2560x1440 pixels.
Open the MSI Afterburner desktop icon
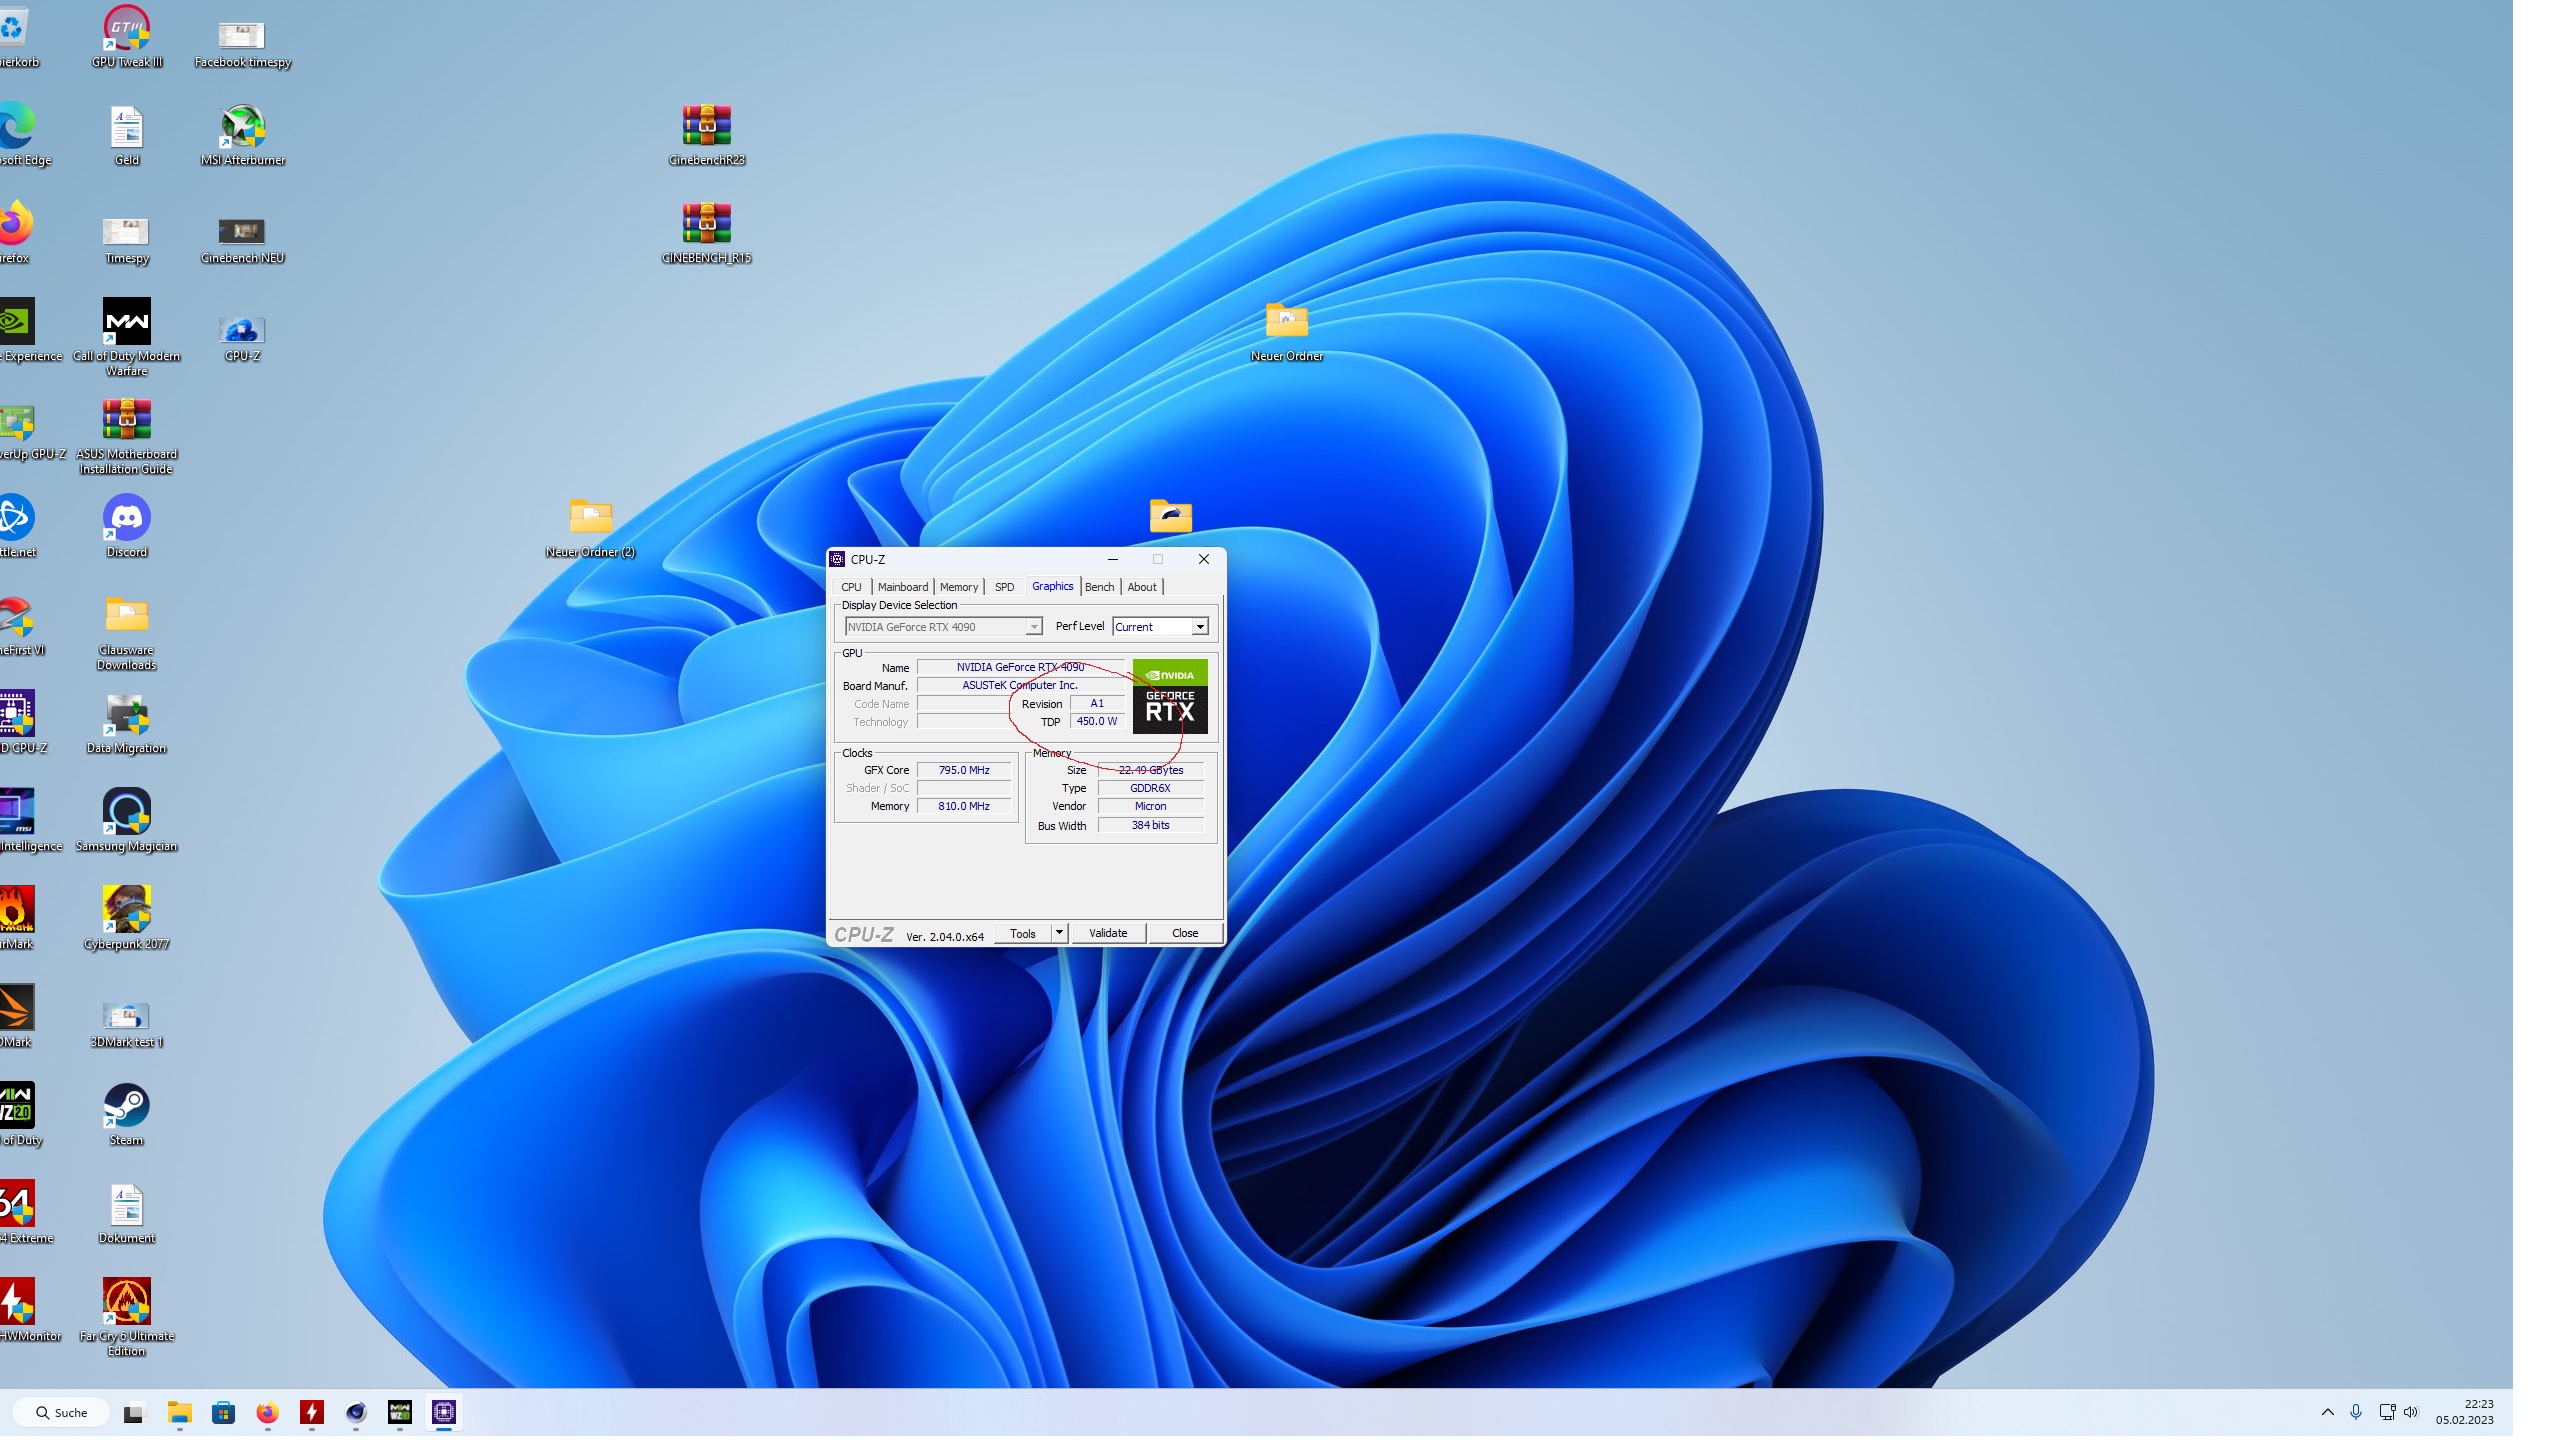click(x=242, y=128)
